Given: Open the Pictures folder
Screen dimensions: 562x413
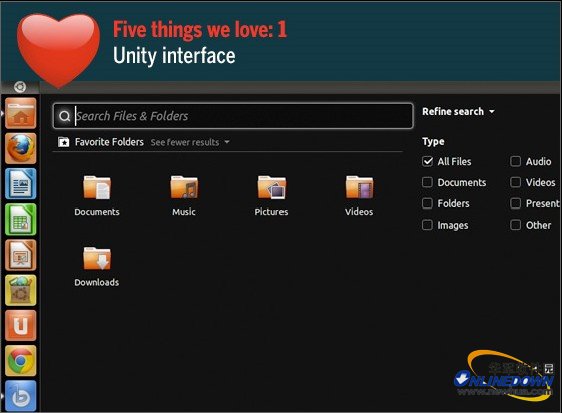Looking at the screenshot, I should [271, 196].
